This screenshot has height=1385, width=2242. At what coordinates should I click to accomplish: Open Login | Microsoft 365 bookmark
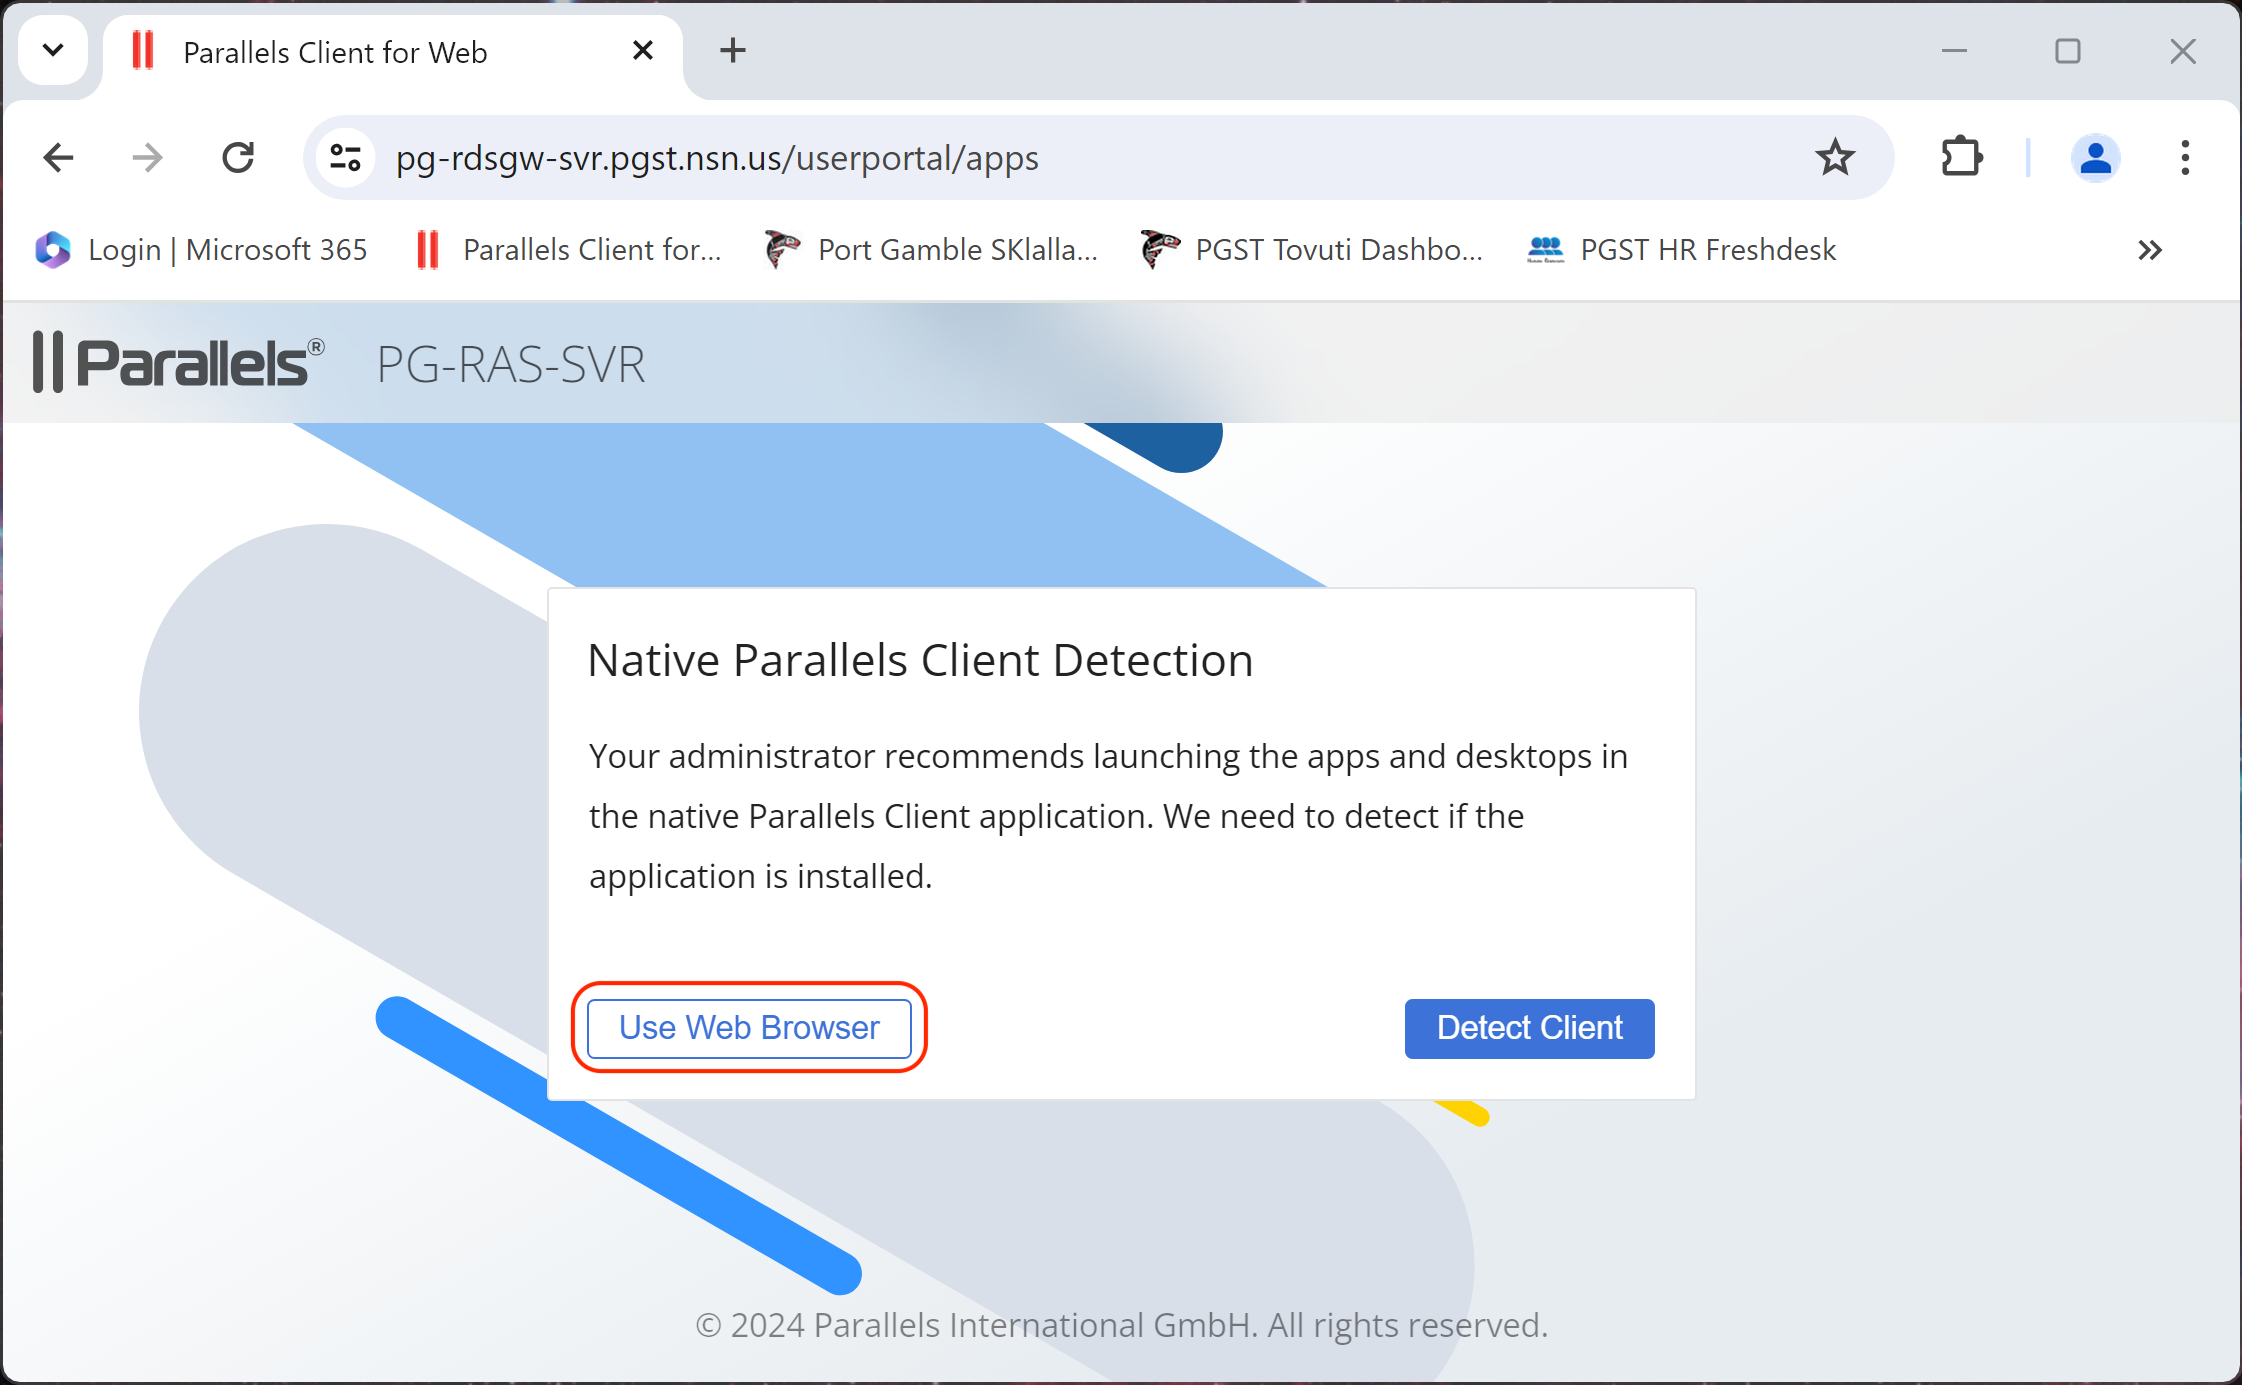202,250
